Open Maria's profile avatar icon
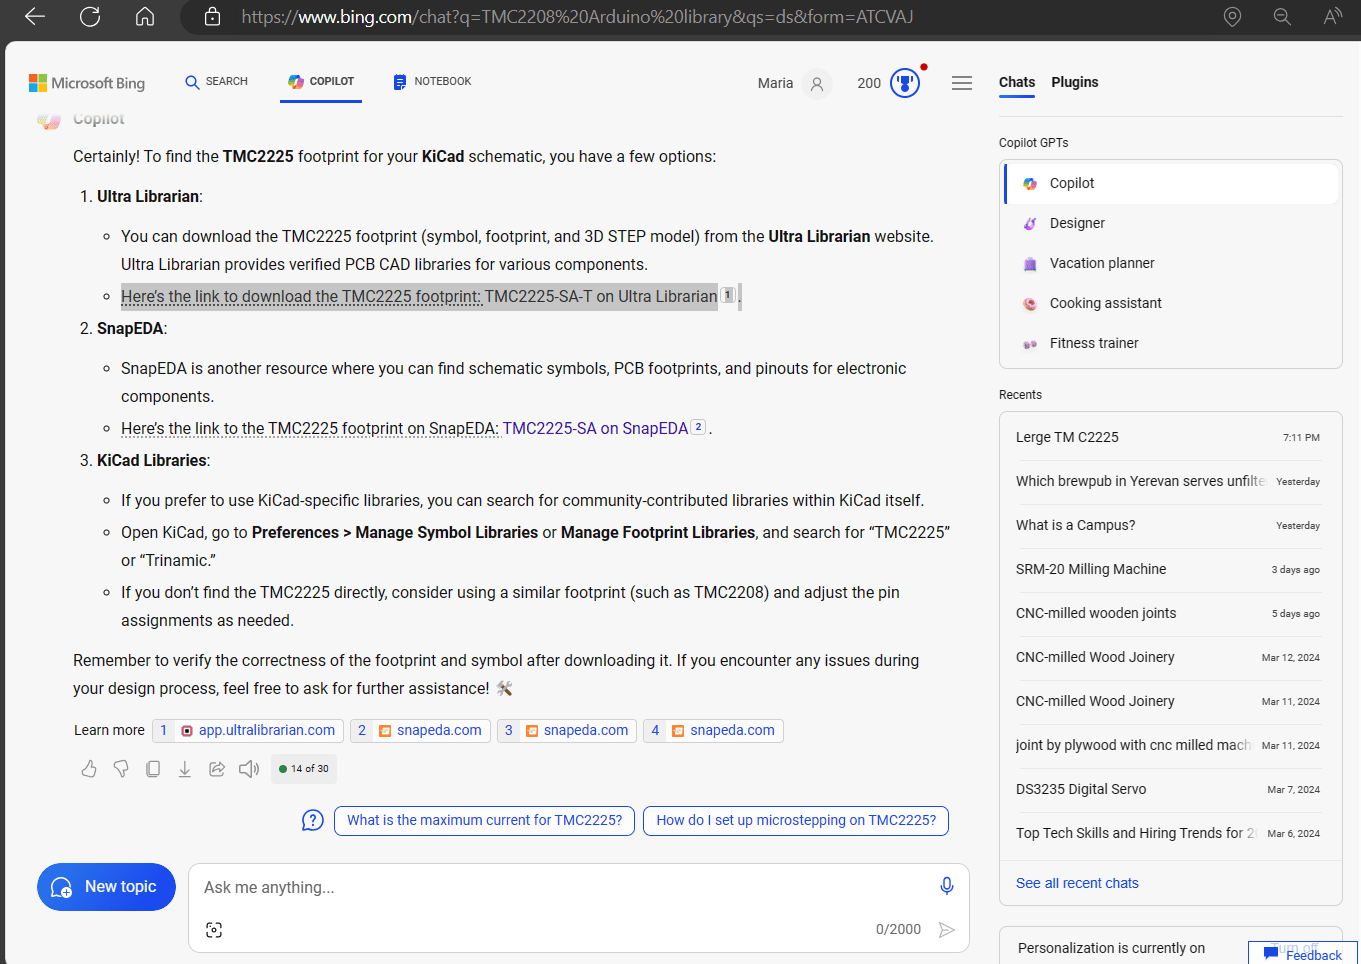The image size is (1361, 964). click(x=817, y=84)
